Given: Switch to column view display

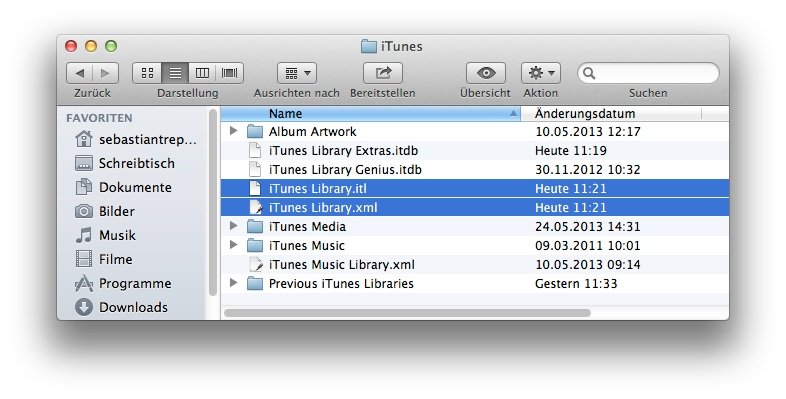Looking at the screenshot, I should pos(203,73).
